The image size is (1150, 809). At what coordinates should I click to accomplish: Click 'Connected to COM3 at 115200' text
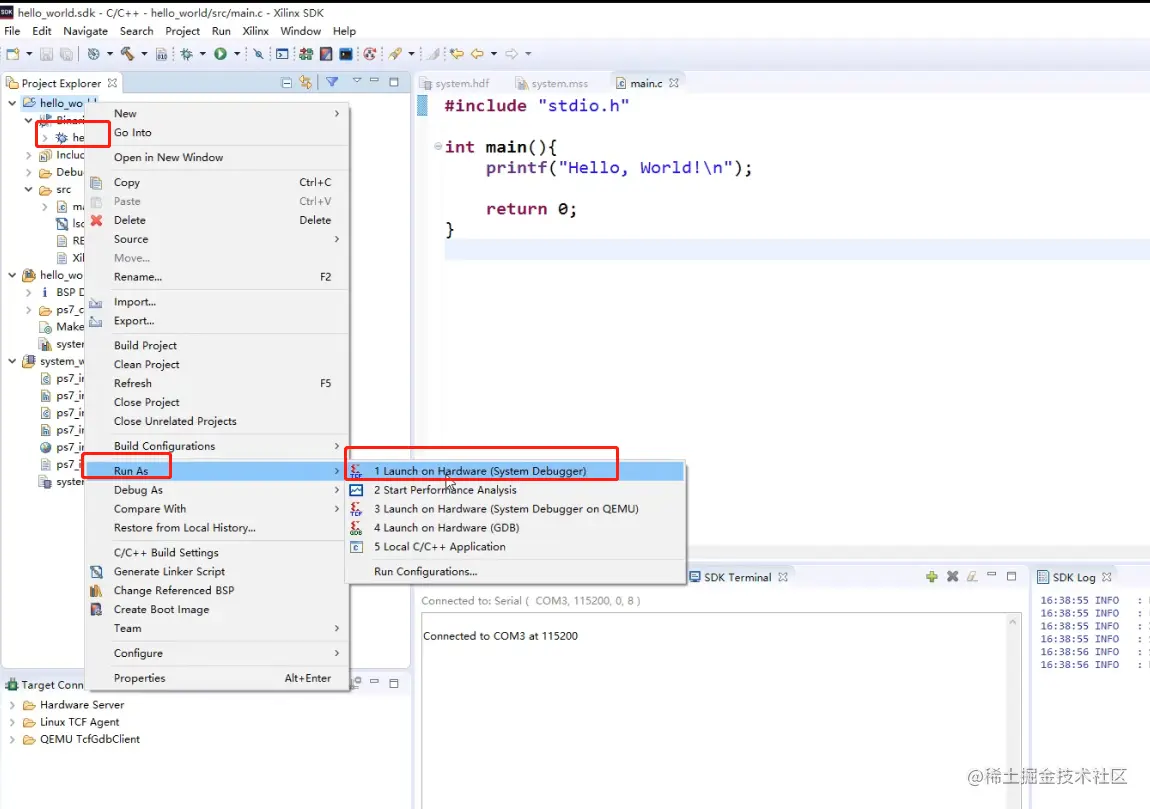pos(500,636)
